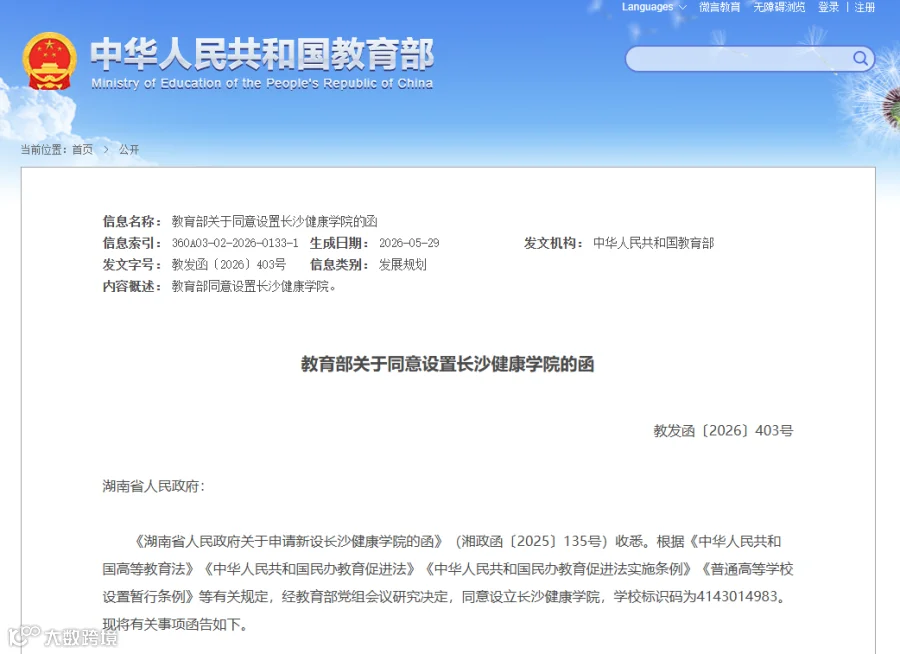The height and width of the screenshot is (654, 900).
Task: Click the line 现将有关事项函告如下。
Action: (x=175, y=624)
